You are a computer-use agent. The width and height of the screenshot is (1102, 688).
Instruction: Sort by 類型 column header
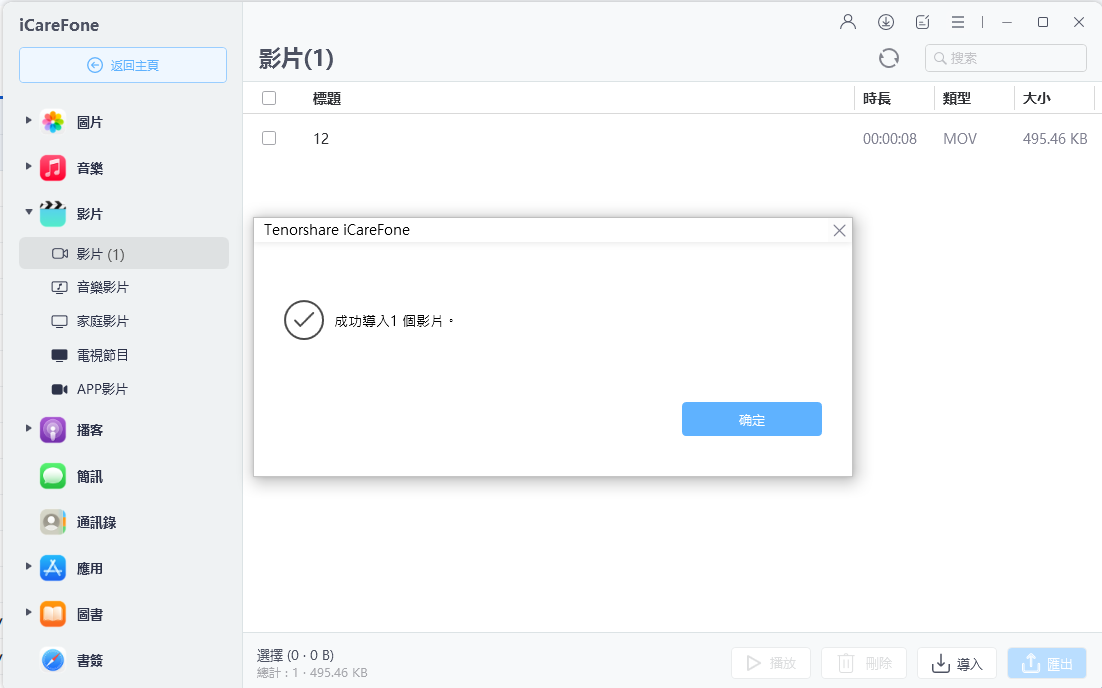(957, 99)
